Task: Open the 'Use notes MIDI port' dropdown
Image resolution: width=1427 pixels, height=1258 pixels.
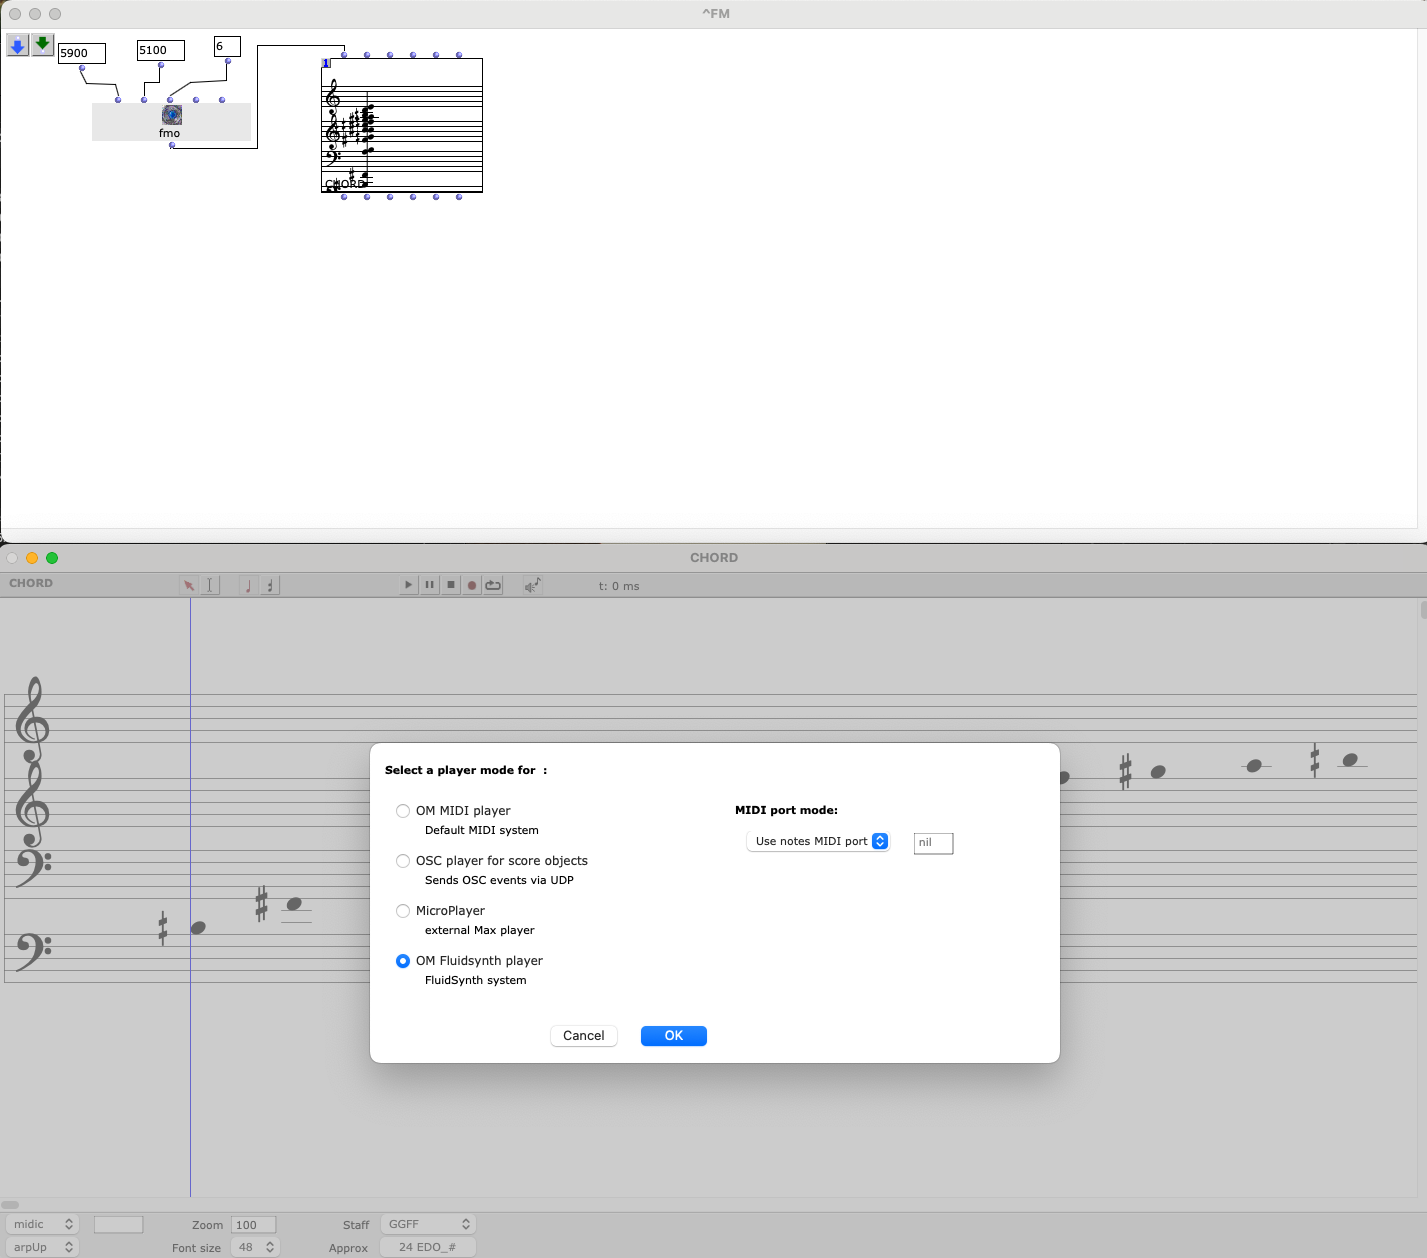Action: pos(817,842)
